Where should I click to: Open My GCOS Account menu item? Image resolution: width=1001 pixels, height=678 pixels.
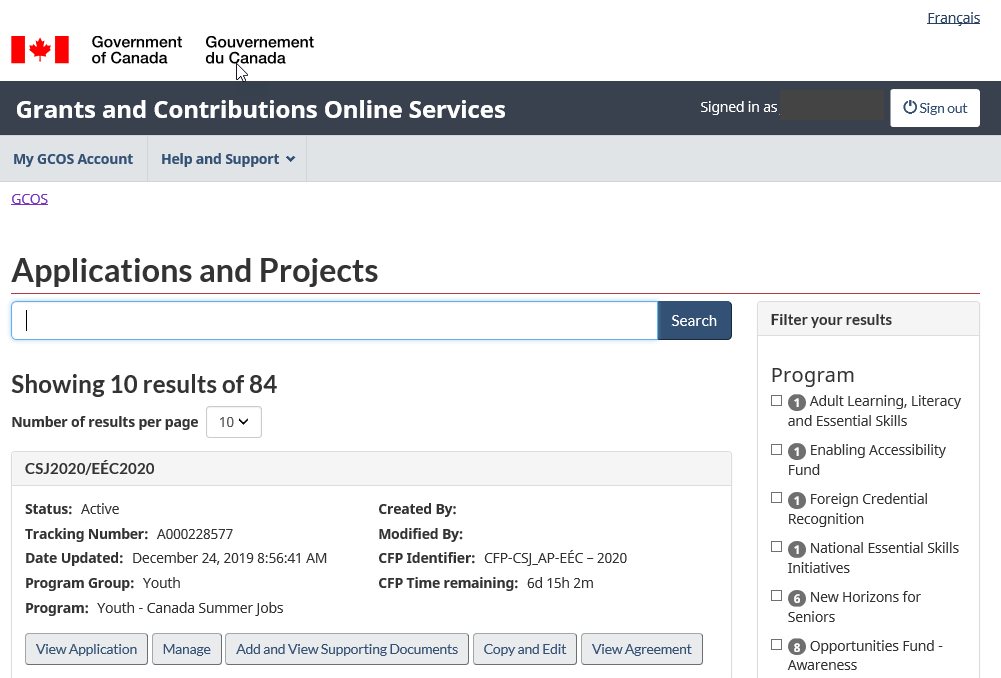(x=73, y=159)
